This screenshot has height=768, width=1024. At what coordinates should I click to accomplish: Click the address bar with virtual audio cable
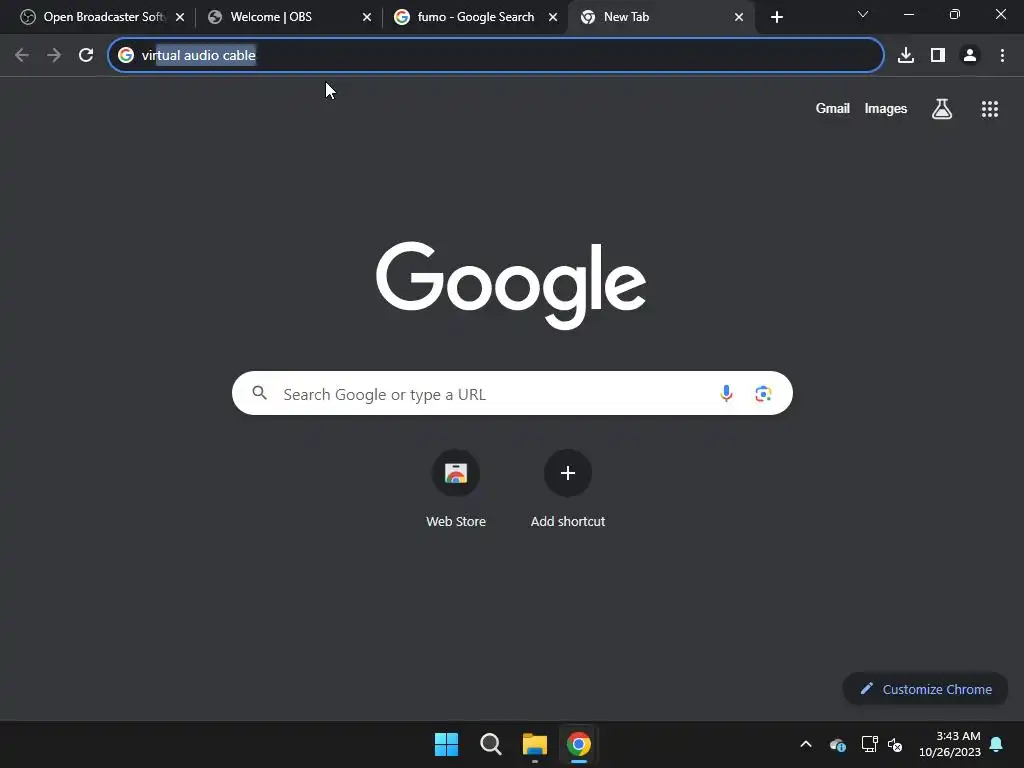tap(496, 56)
